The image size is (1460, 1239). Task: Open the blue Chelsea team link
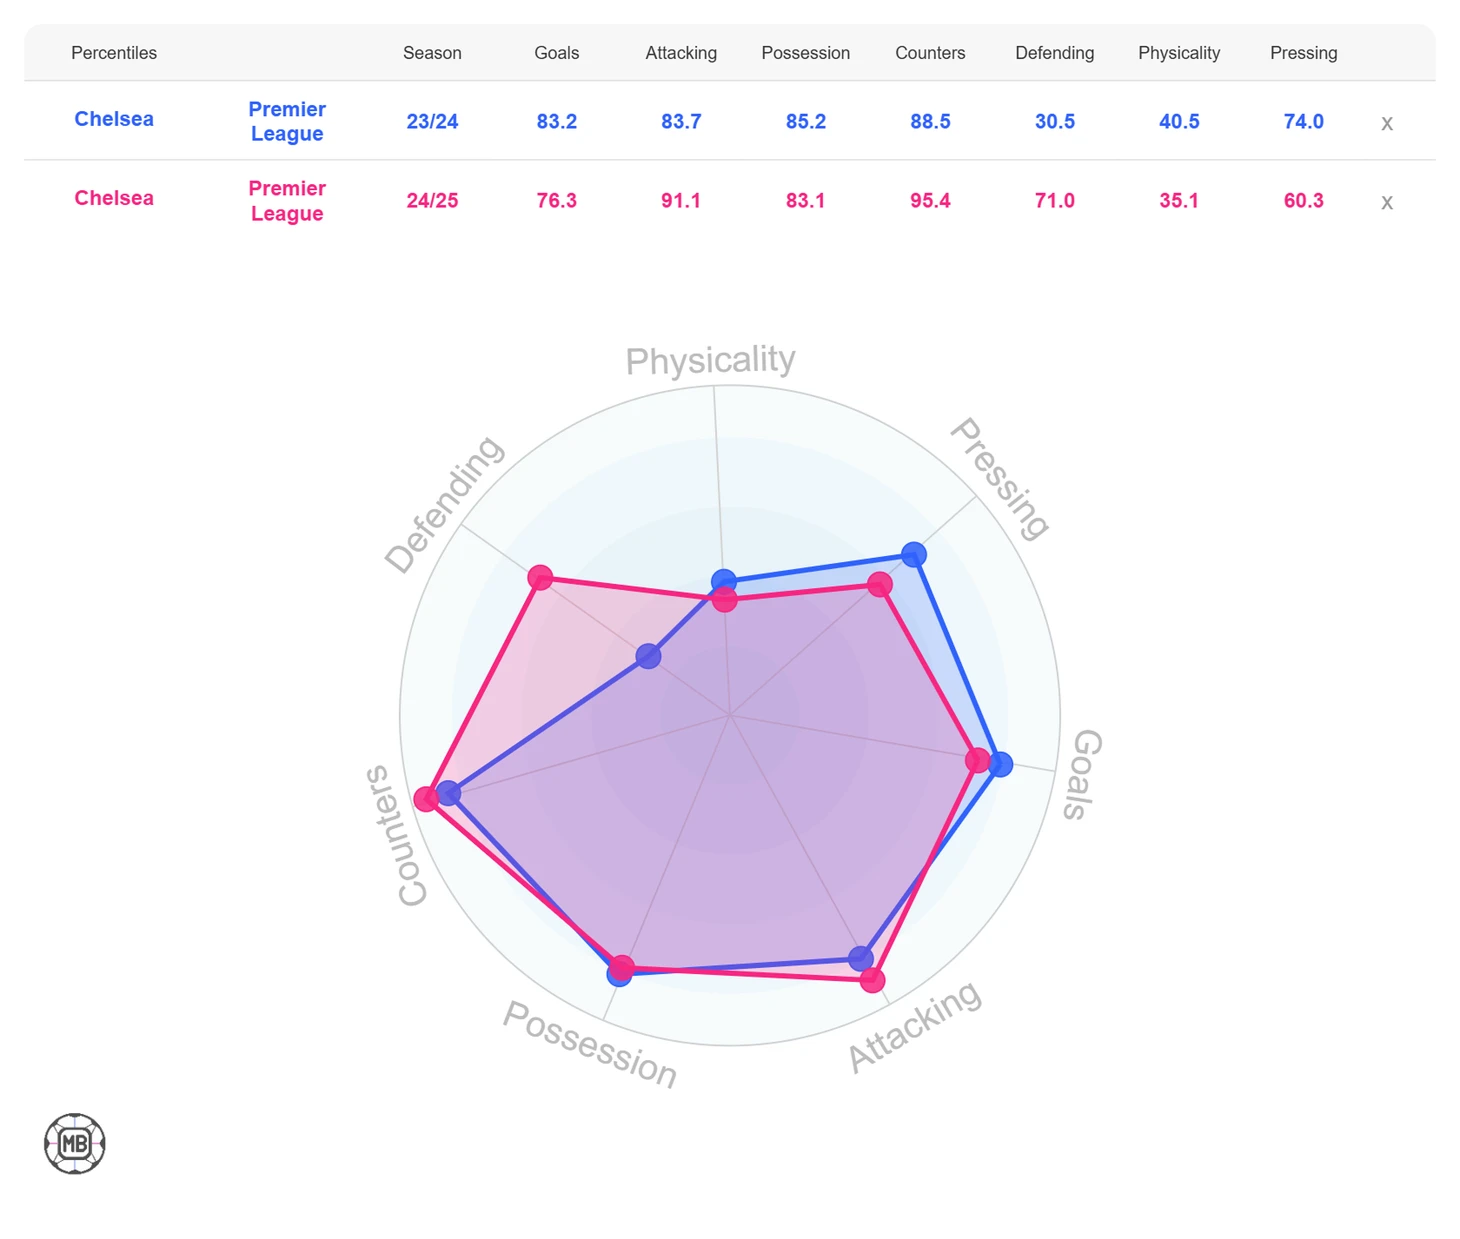point(114,119)
